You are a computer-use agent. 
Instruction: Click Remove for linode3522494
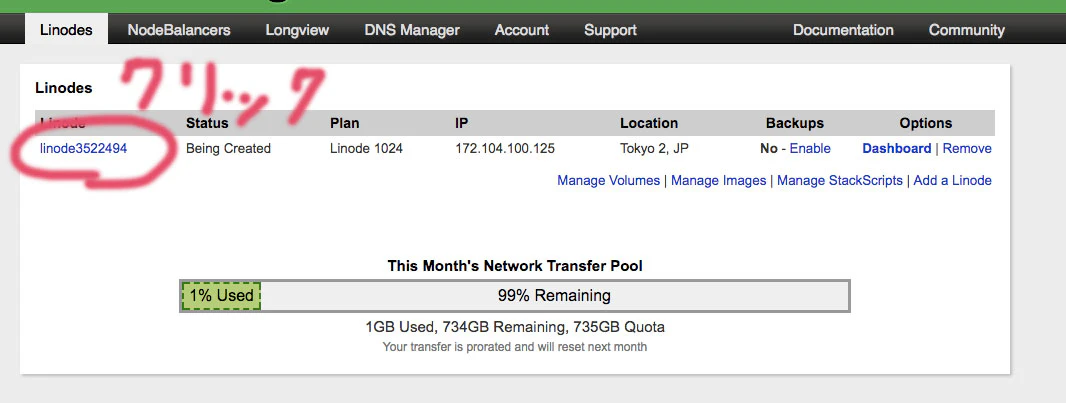click(967, 148)
